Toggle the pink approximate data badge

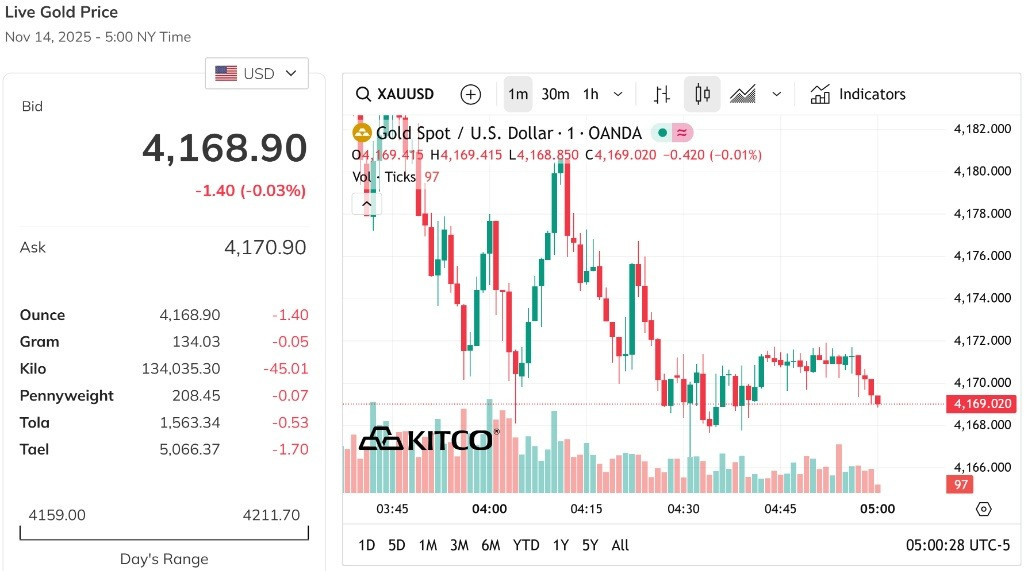682,133
